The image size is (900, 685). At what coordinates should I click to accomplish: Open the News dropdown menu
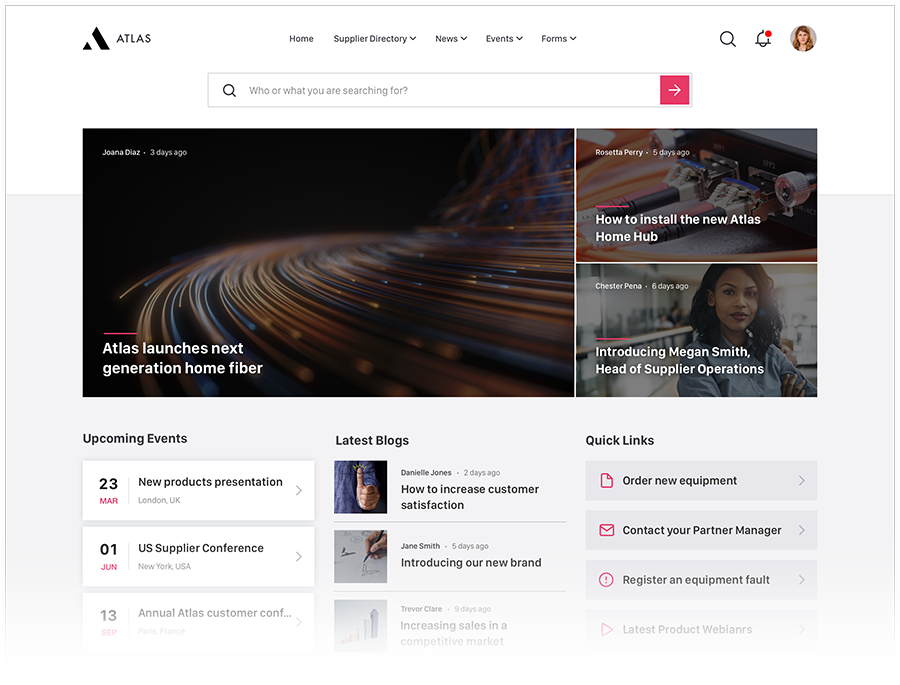pyautogui.click(x=450, y=38)
